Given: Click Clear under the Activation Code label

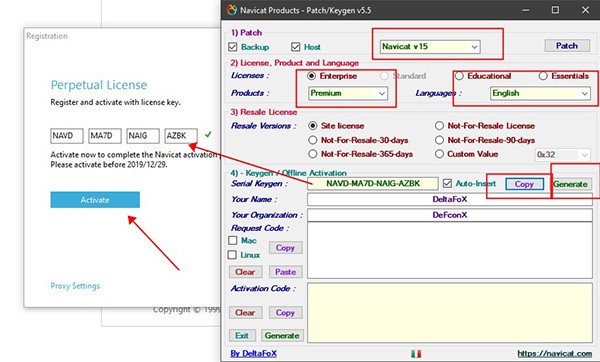Looking at the screenshot, I should (245, 313).
